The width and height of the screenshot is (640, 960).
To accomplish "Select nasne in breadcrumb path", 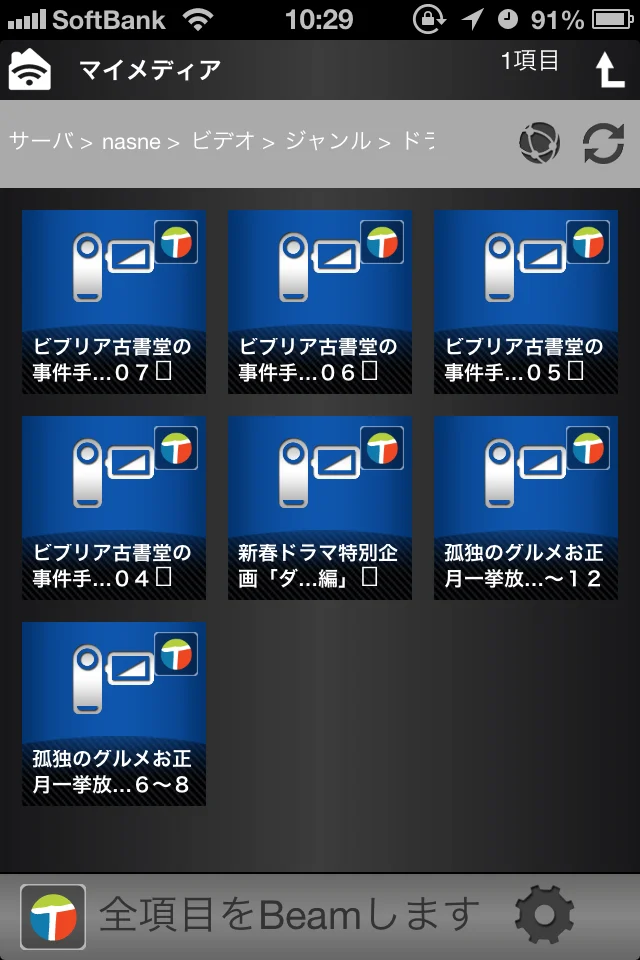I will [x=131, y=142].
